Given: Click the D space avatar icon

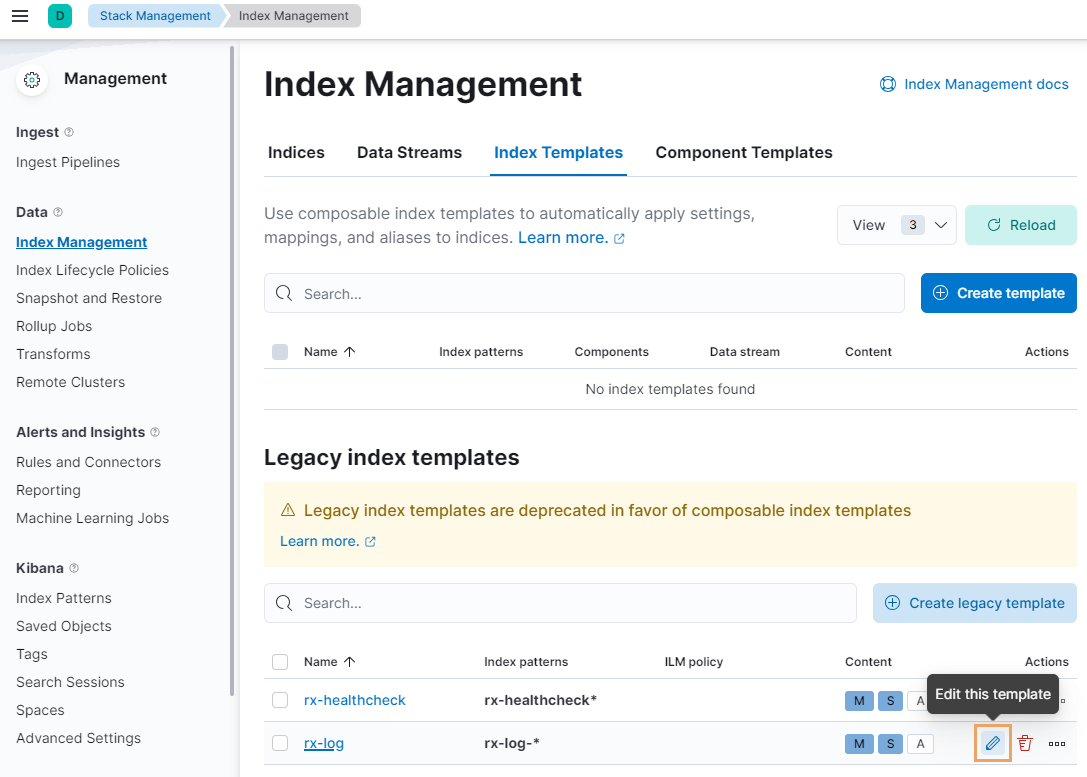Looking at the screenshot, I should click(60, 16).
